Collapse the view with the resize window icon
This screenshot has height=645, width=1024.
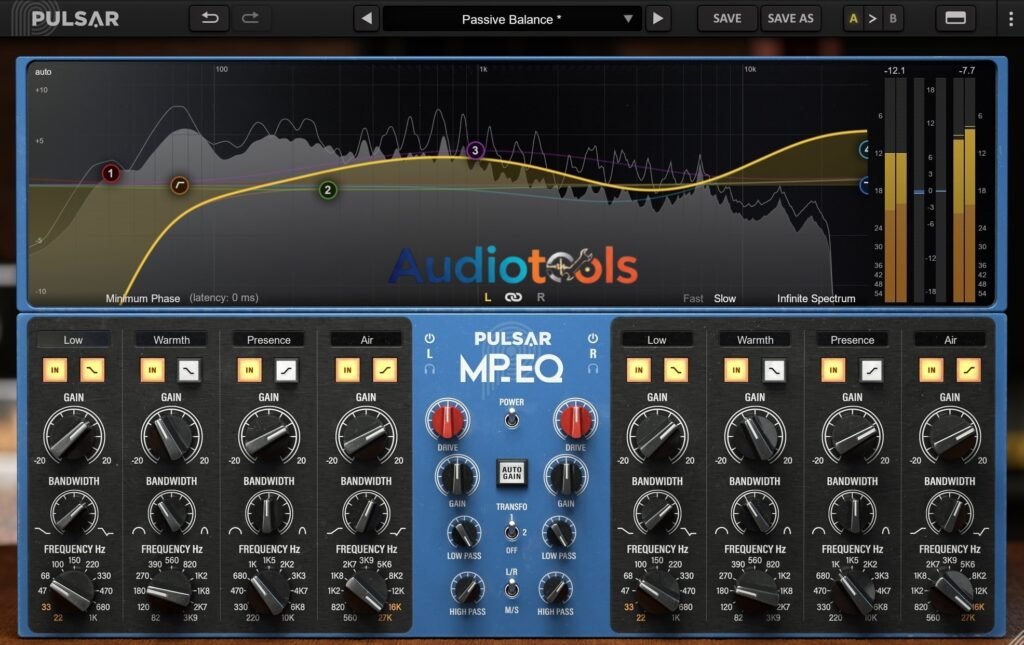coord(955,18)
